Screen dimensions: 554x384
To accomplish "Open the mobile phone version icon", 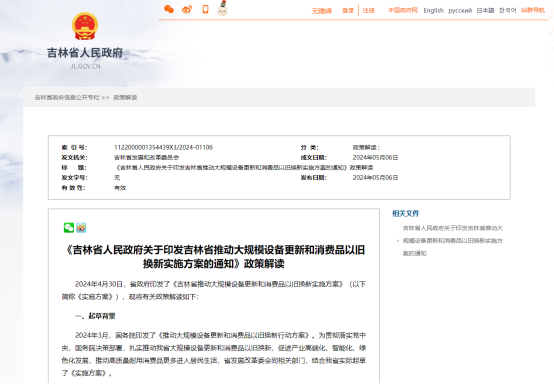I will click(205, 9).
